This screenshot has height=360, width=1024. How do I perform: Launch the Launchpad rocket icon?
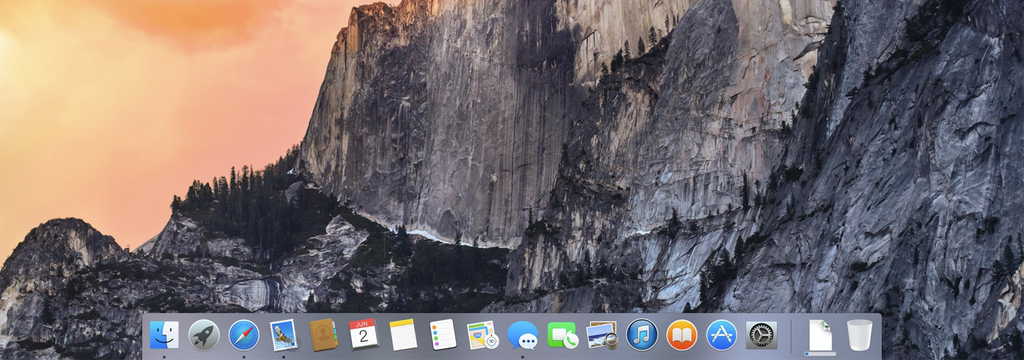[x=204, y=335]
